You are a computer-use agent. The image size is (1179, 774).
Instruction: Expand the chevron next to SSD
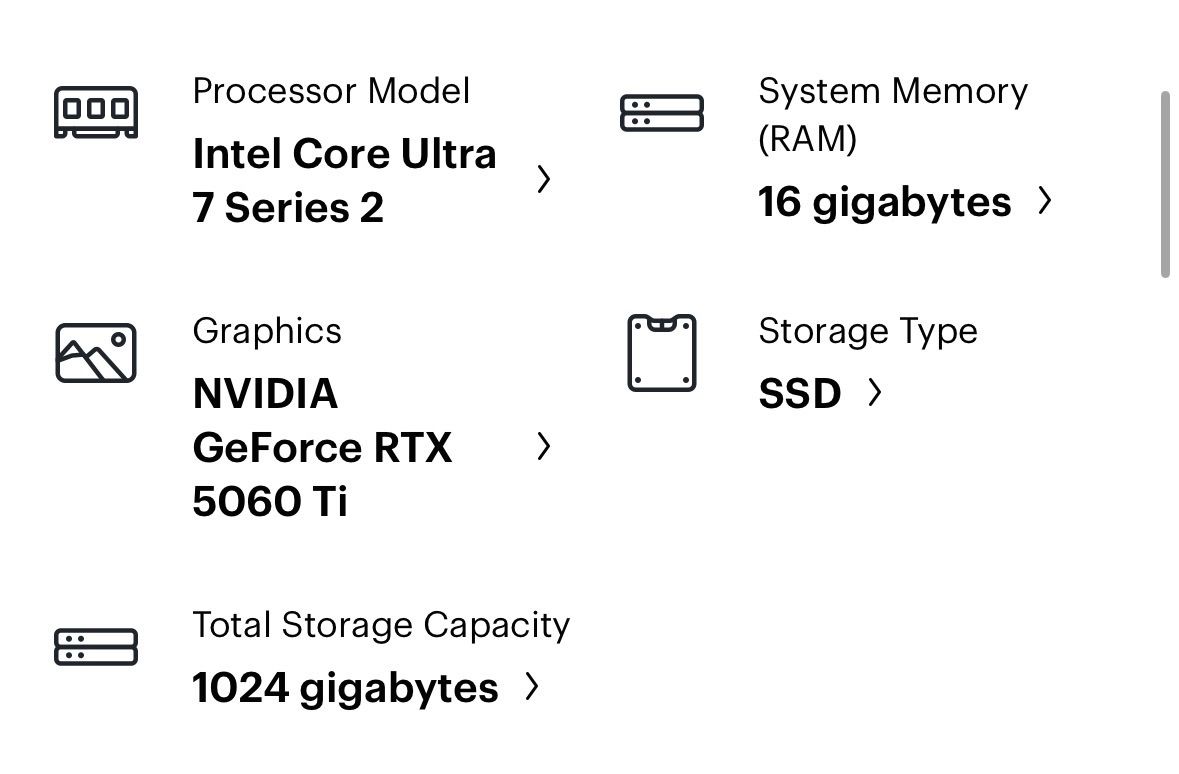tap(875, 393)
